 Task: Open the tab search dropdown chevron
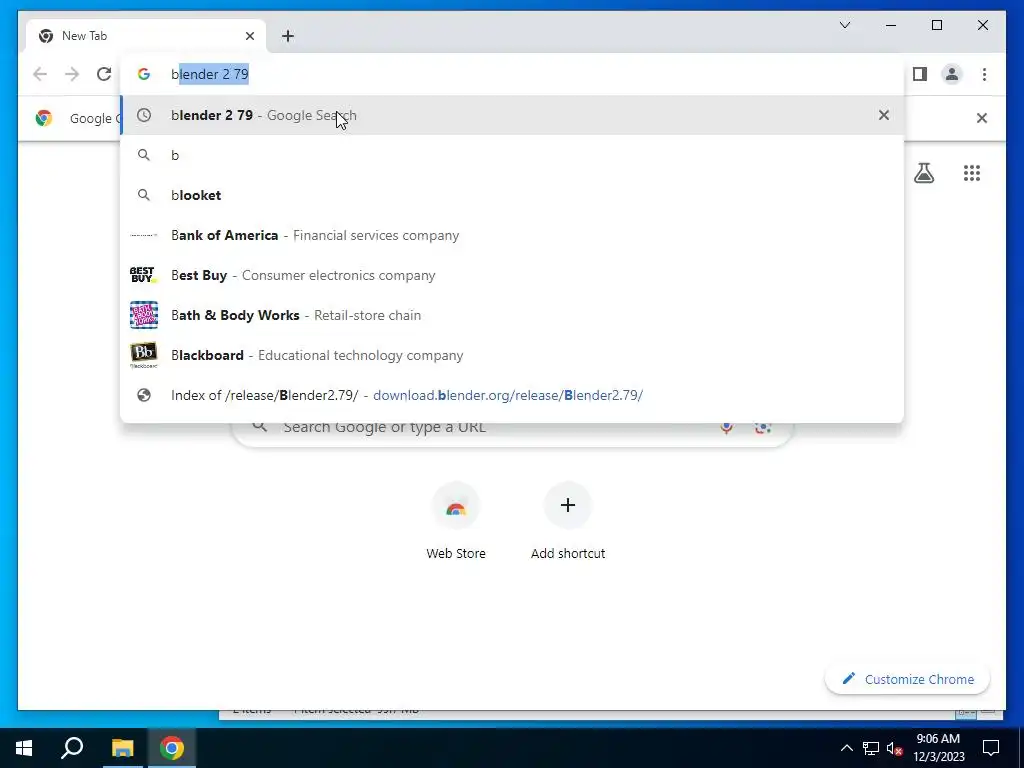tap(844, 25)
